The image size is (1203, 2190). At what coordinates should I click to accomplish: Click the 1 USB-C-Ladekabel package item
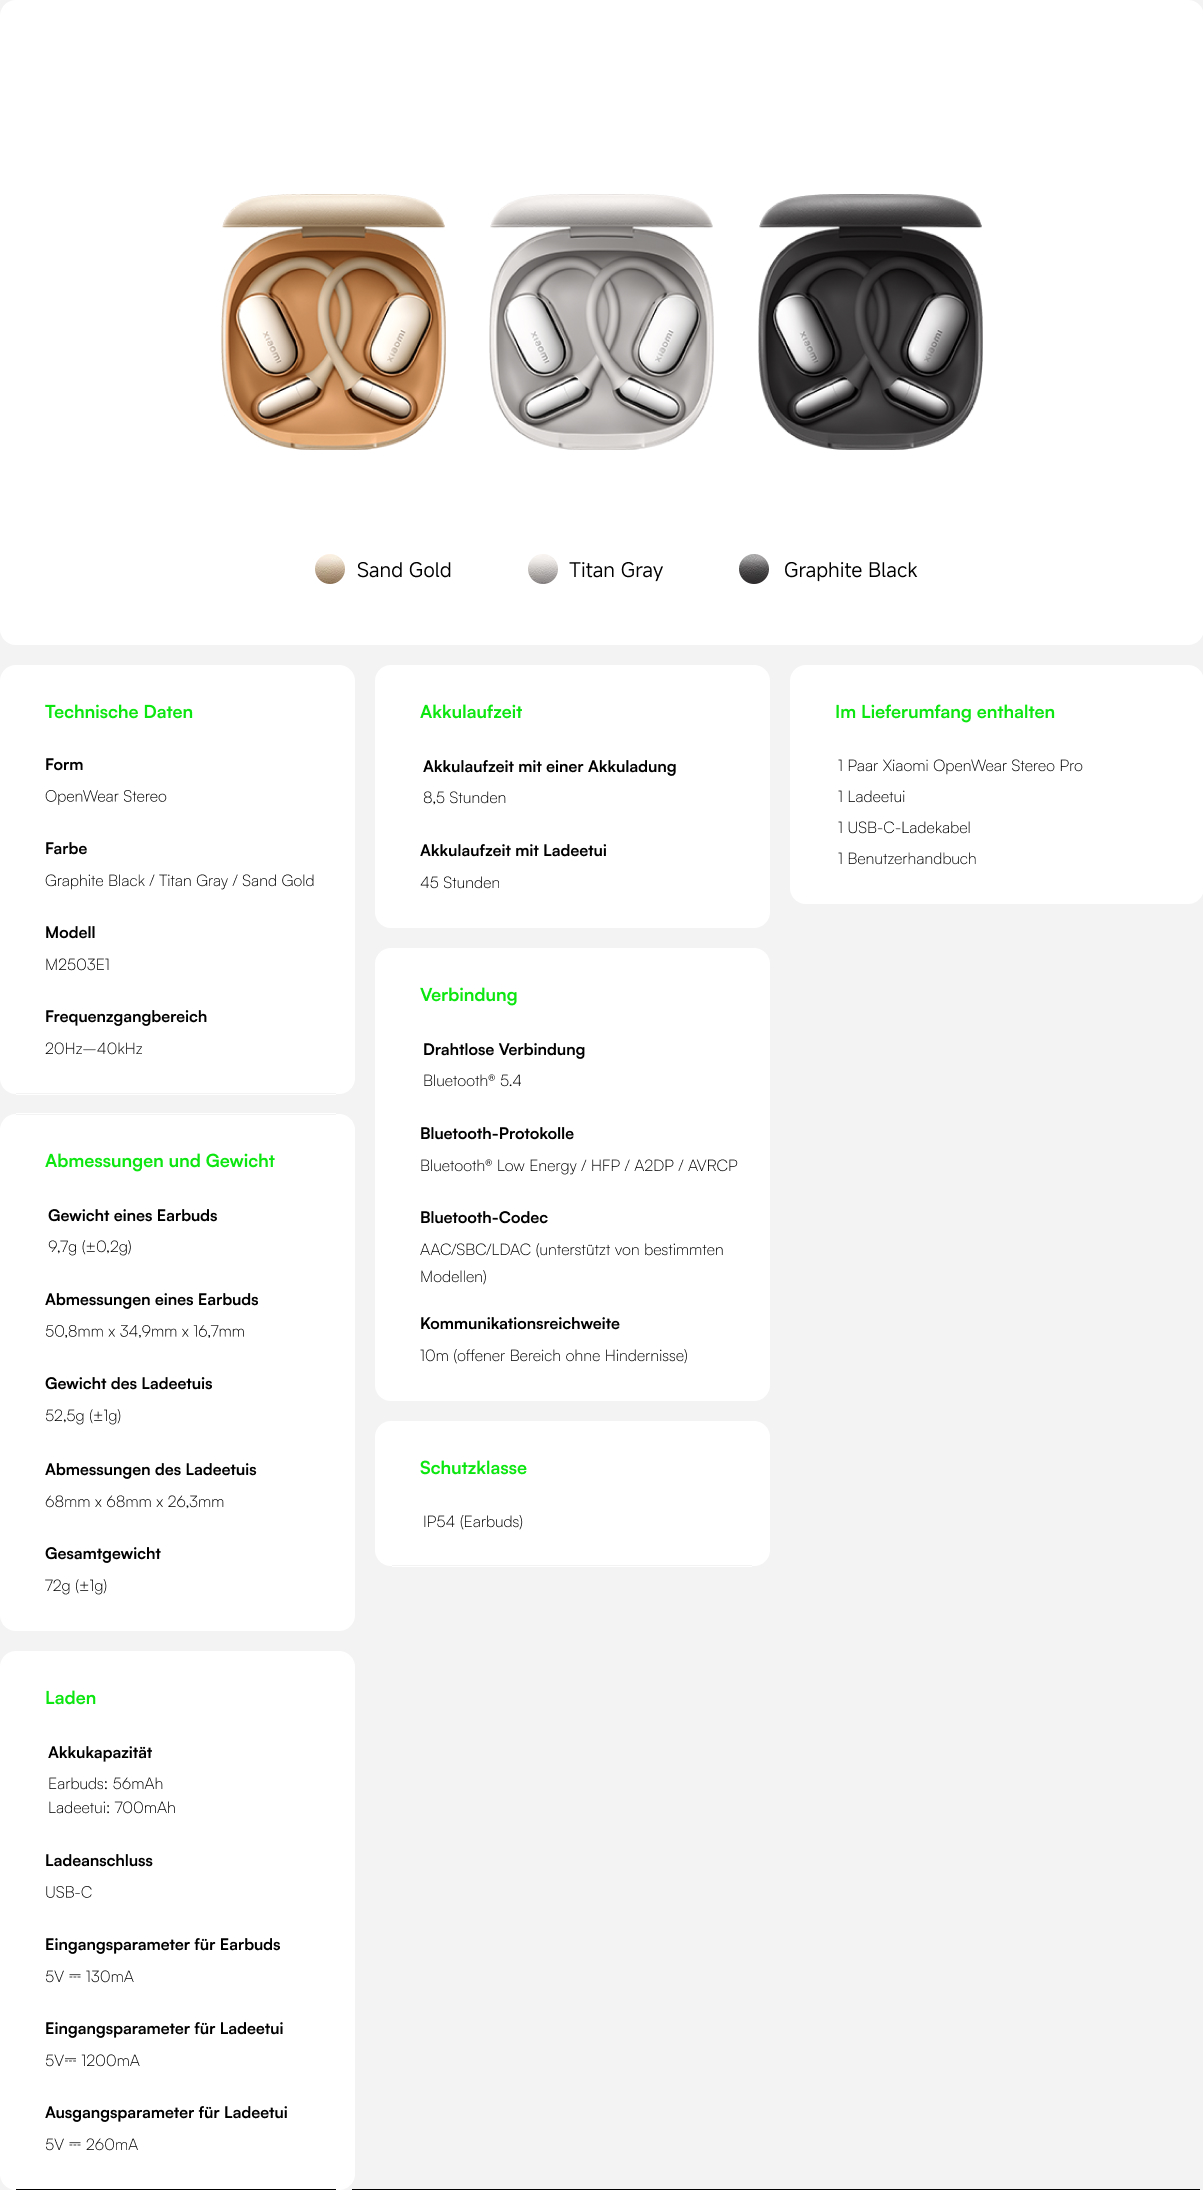point(904,828)
